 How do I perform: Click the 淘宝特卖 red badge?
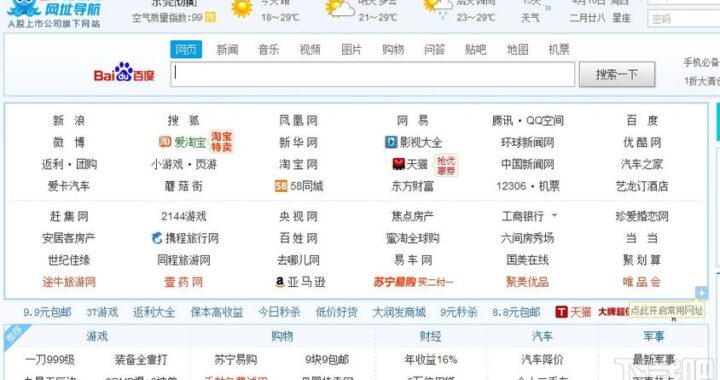[x=221, y=142]
